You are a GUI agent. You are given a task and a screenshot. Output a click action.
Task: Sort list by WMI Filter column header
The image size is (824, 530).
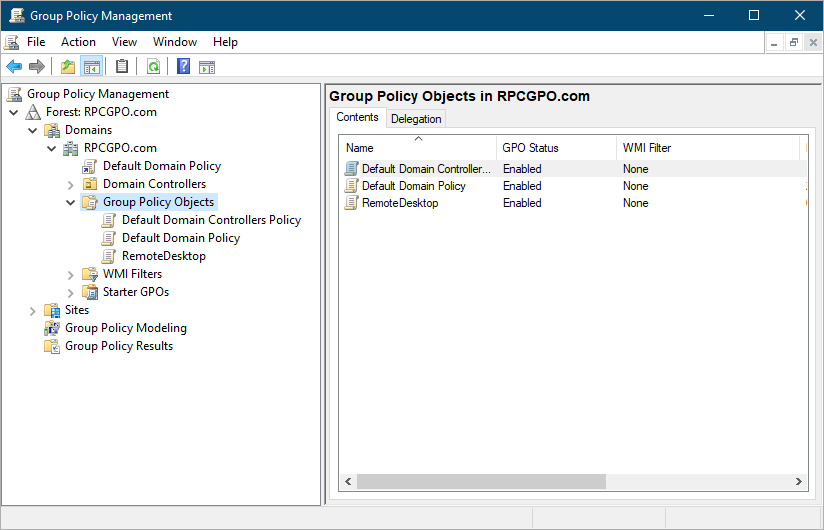coord(646,148)
